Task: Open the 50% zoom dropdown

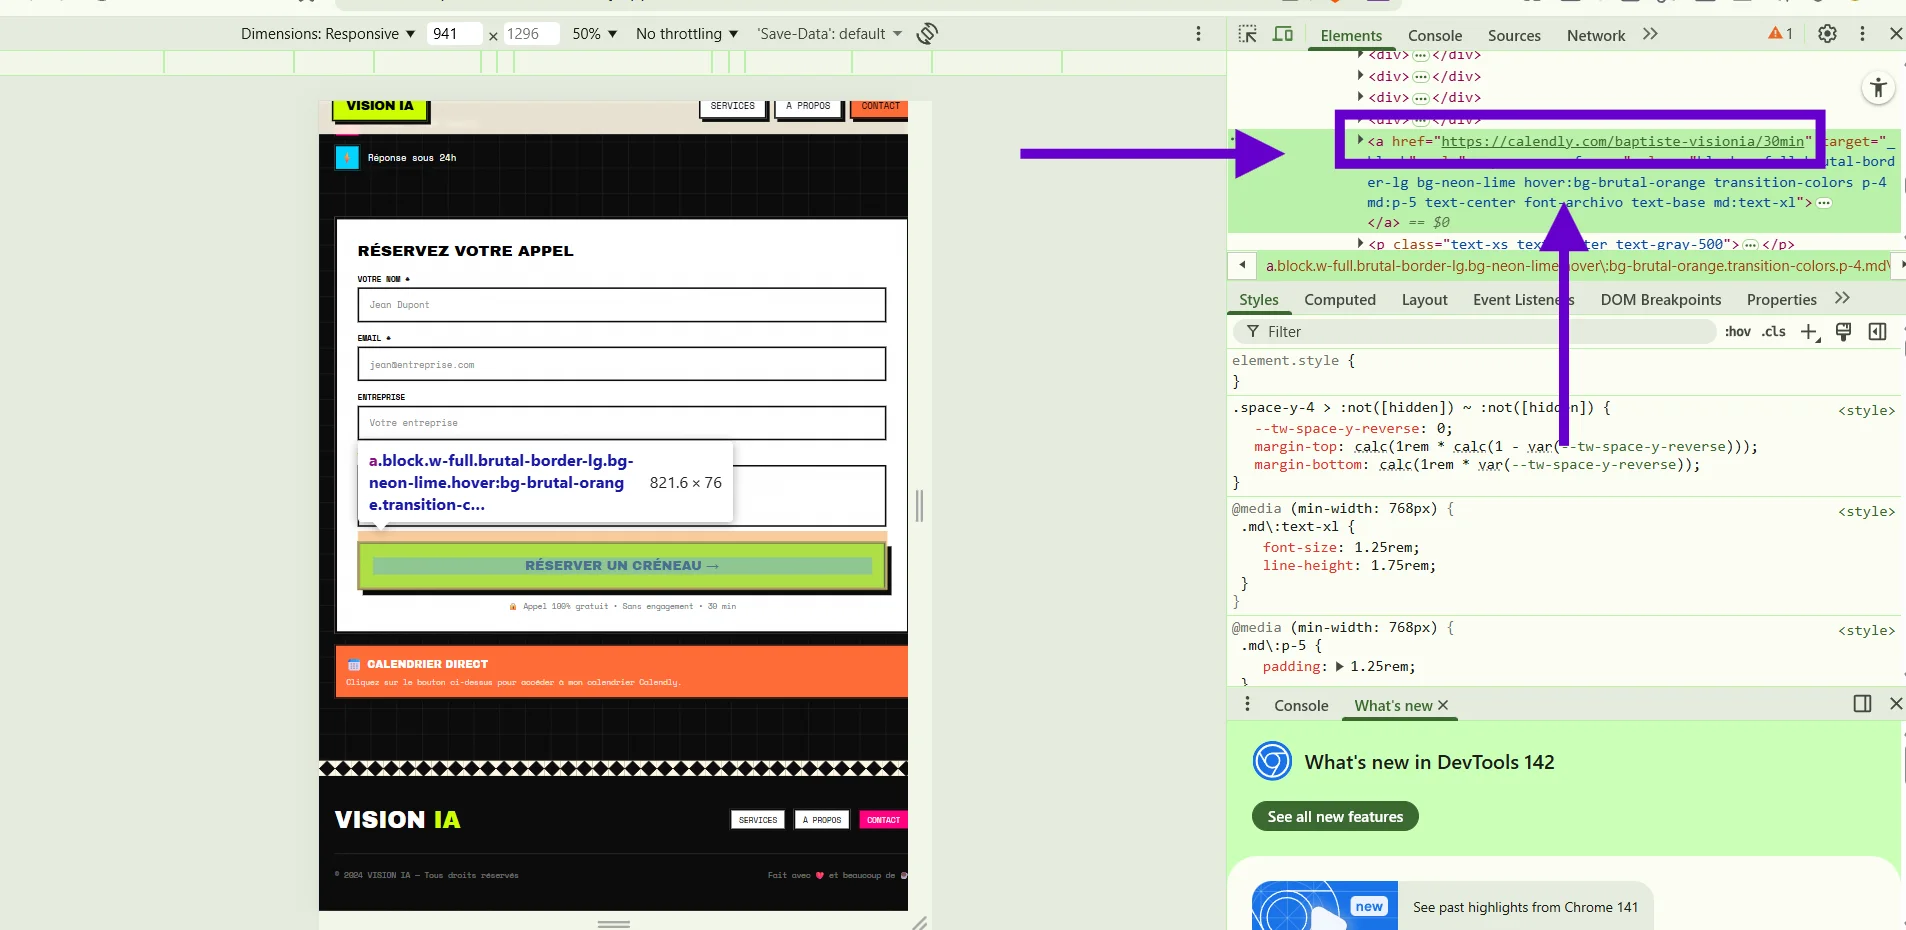Action: [x=595, y=34]
